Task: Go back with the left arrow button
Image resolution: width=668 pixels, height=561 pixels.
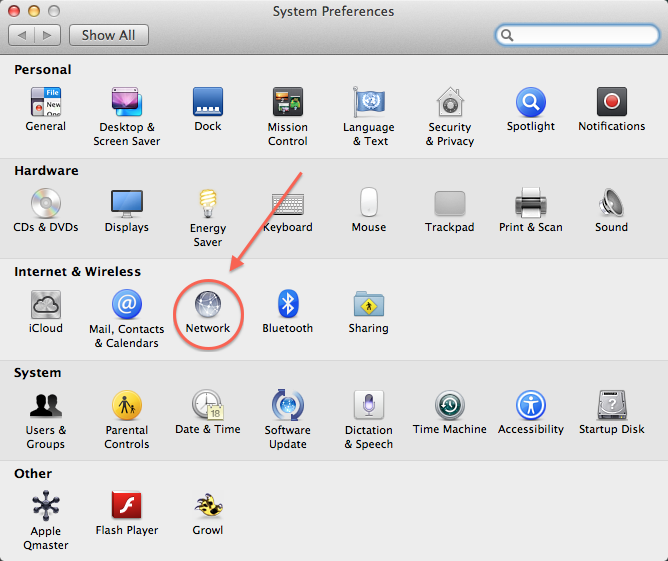Action: [21, 35]
